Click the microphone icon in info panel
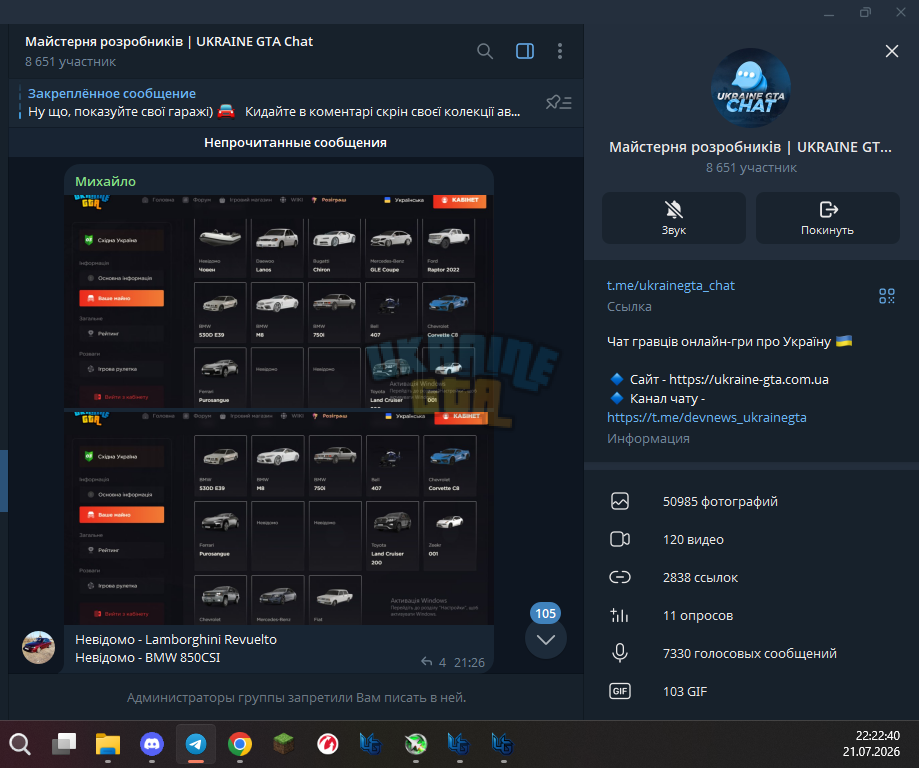The width and height of the screenshot is (919, 768). [620, 653]
